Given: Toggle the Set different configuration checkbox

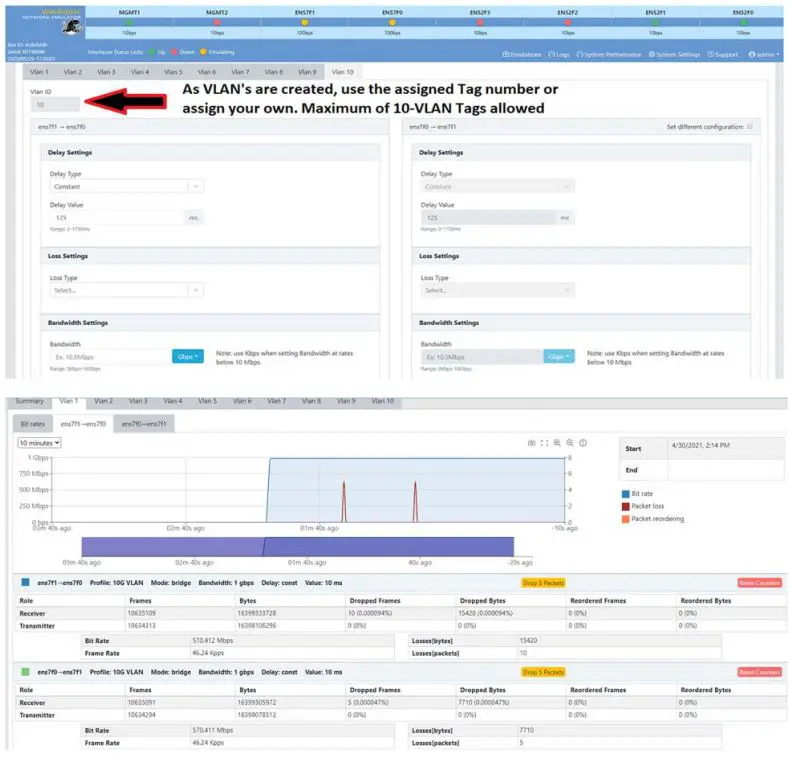Looking at the screenshot, I should (x=750, y=127).
